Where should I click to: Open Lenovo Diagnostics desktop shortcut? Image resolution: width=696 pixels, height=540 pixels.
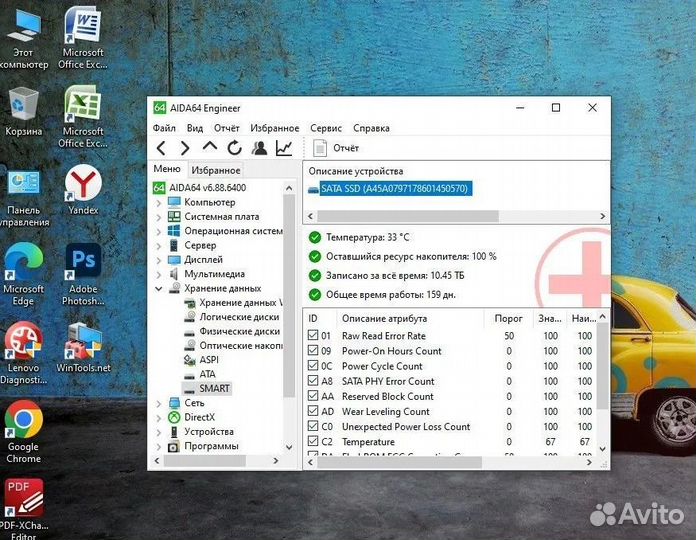pyautogui.click(x=24, y=353)
